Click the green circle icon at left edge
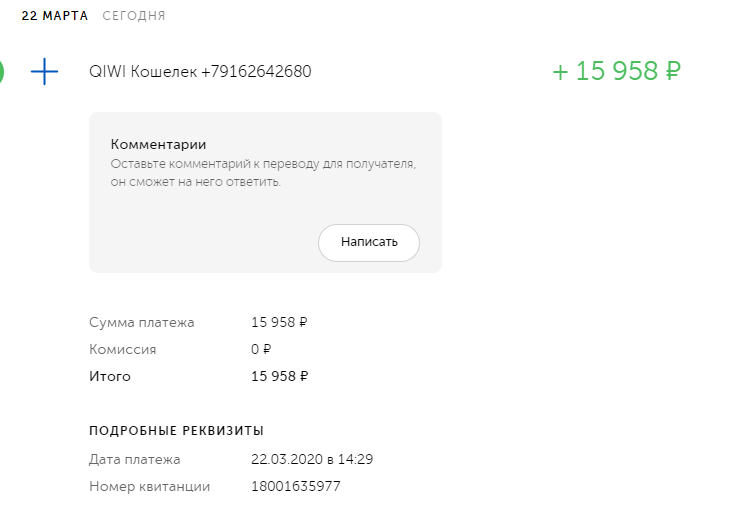The height and width of the screenshot is (505, 749). click(x=2, y=72)
